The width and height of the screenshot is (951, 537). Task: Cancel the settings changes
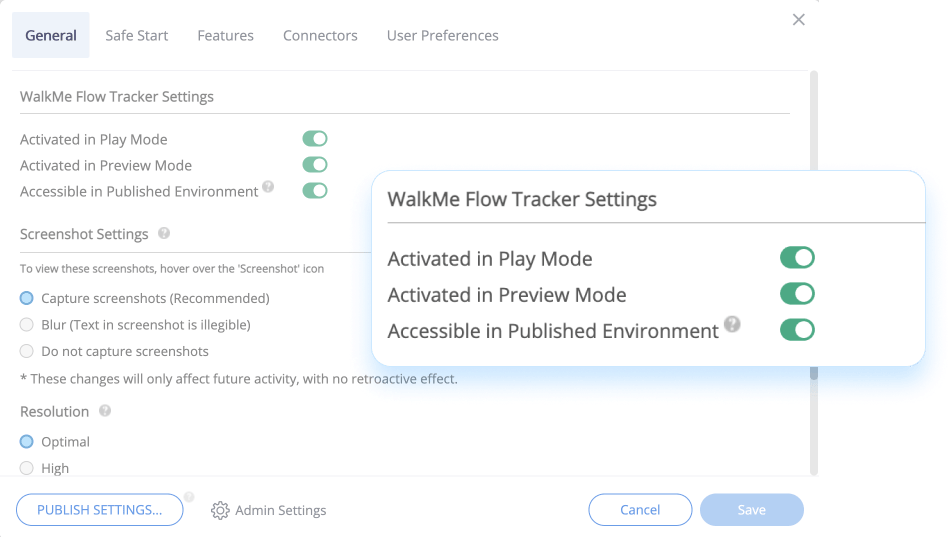click(x=640, y=510)
